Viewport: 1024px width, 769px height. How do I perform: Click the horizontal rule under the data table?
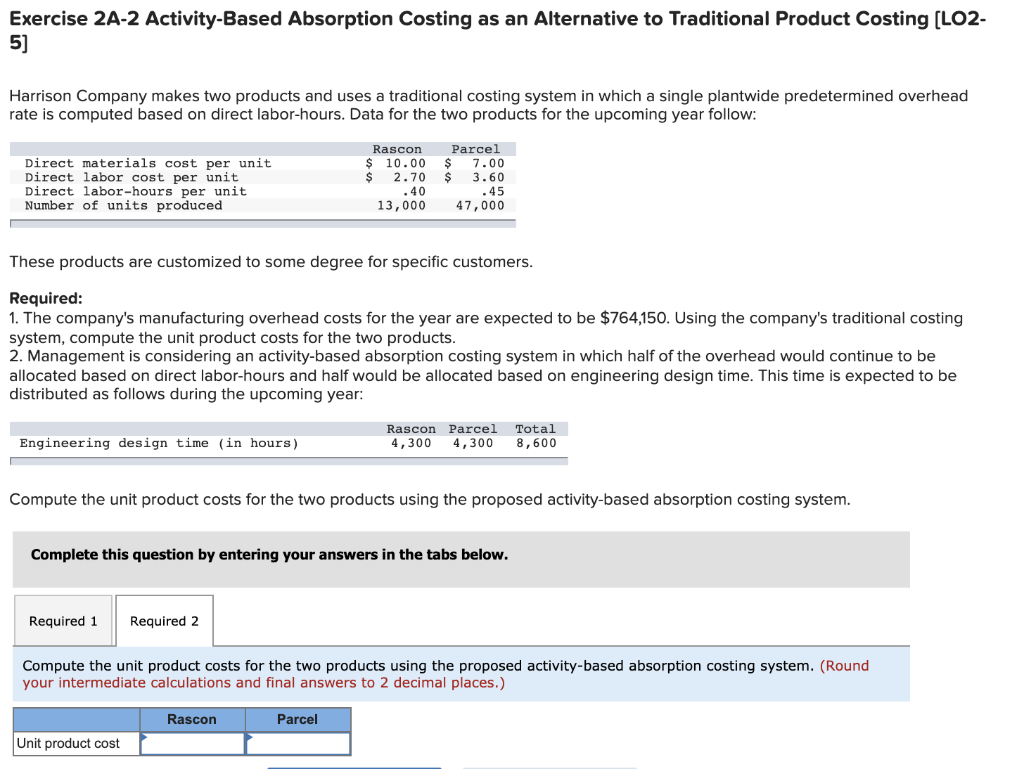pos(262,222)
